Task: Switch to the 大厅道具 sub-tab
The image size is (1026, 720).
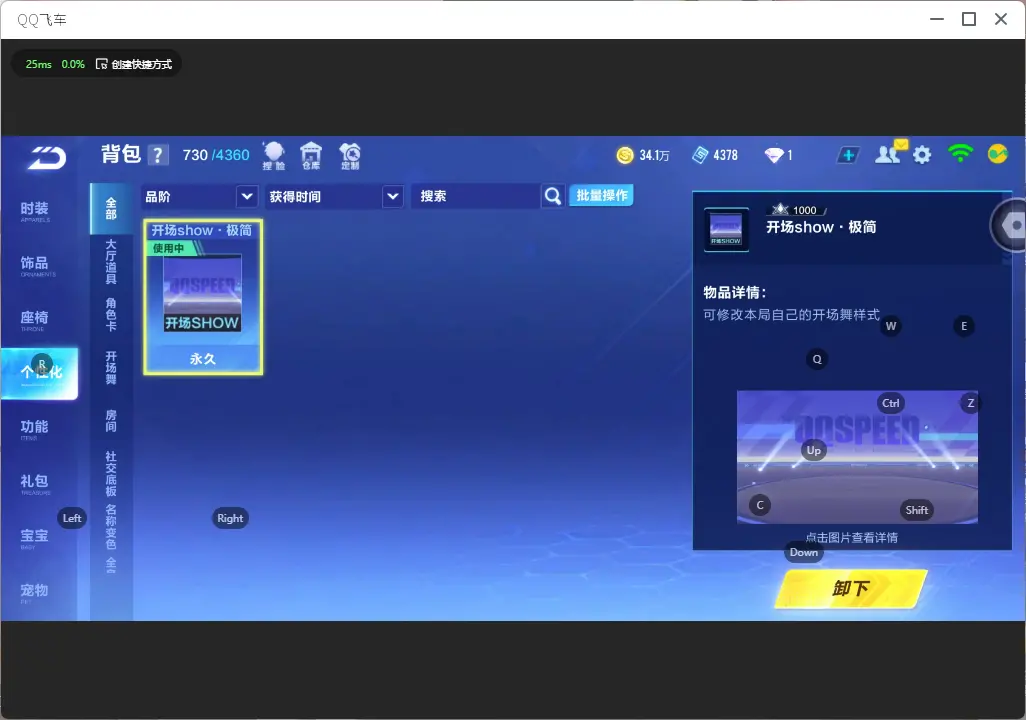Action: coord(111,261)
